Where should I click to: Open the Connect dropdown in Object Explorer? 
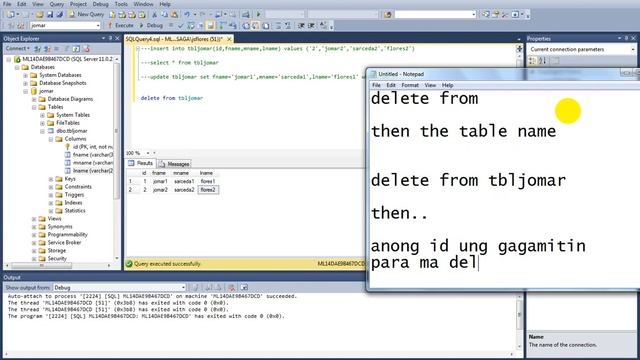(17, 49)
